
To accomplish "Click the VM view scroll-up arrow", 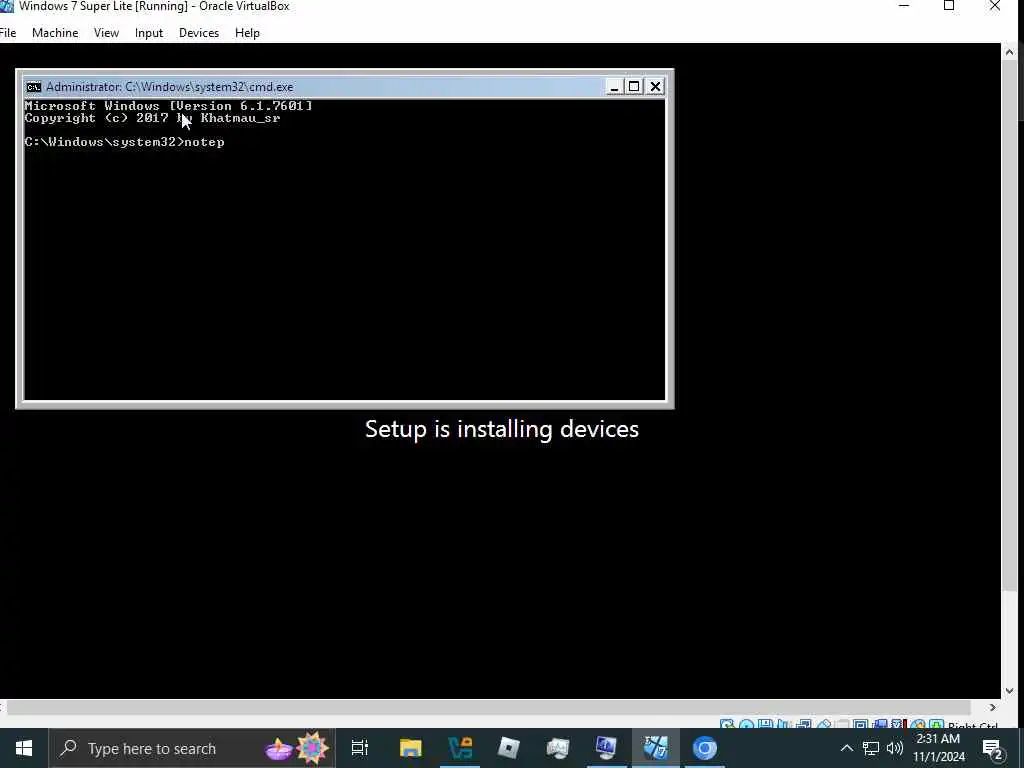I will coord(1010,52).
